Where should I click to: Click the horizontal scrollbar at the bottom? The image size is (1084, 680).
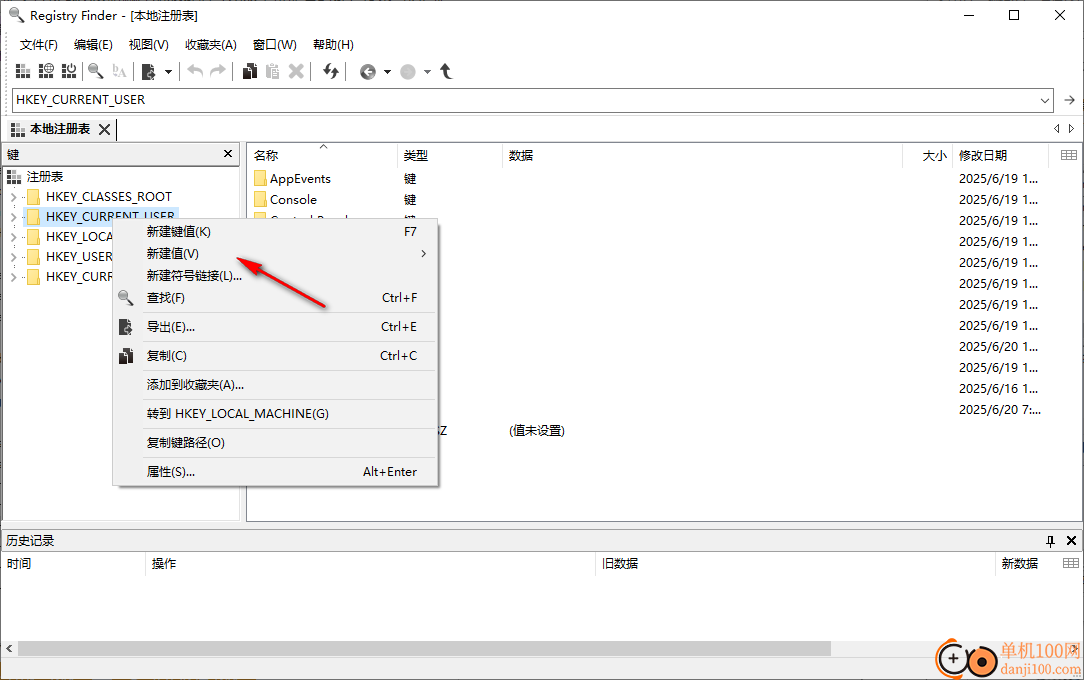click(424, 649)
